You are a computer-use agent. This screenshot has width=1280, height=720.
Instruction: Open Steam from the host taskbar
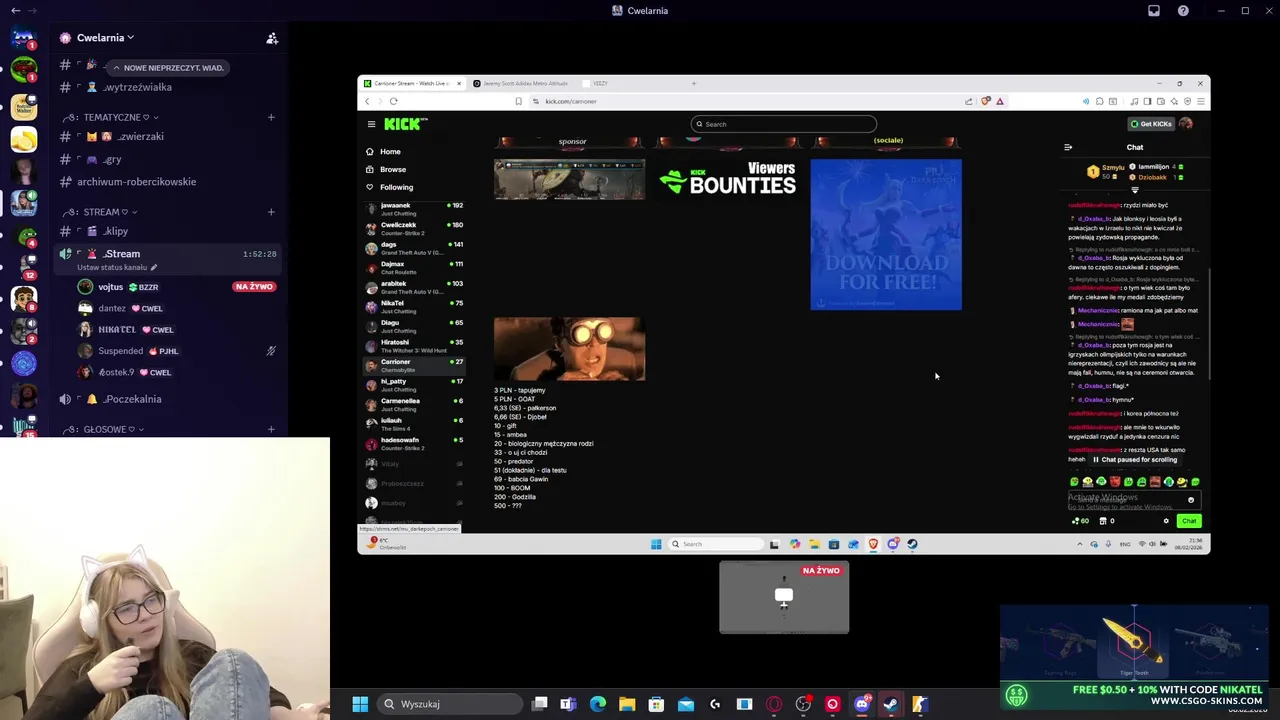point(890,704)
